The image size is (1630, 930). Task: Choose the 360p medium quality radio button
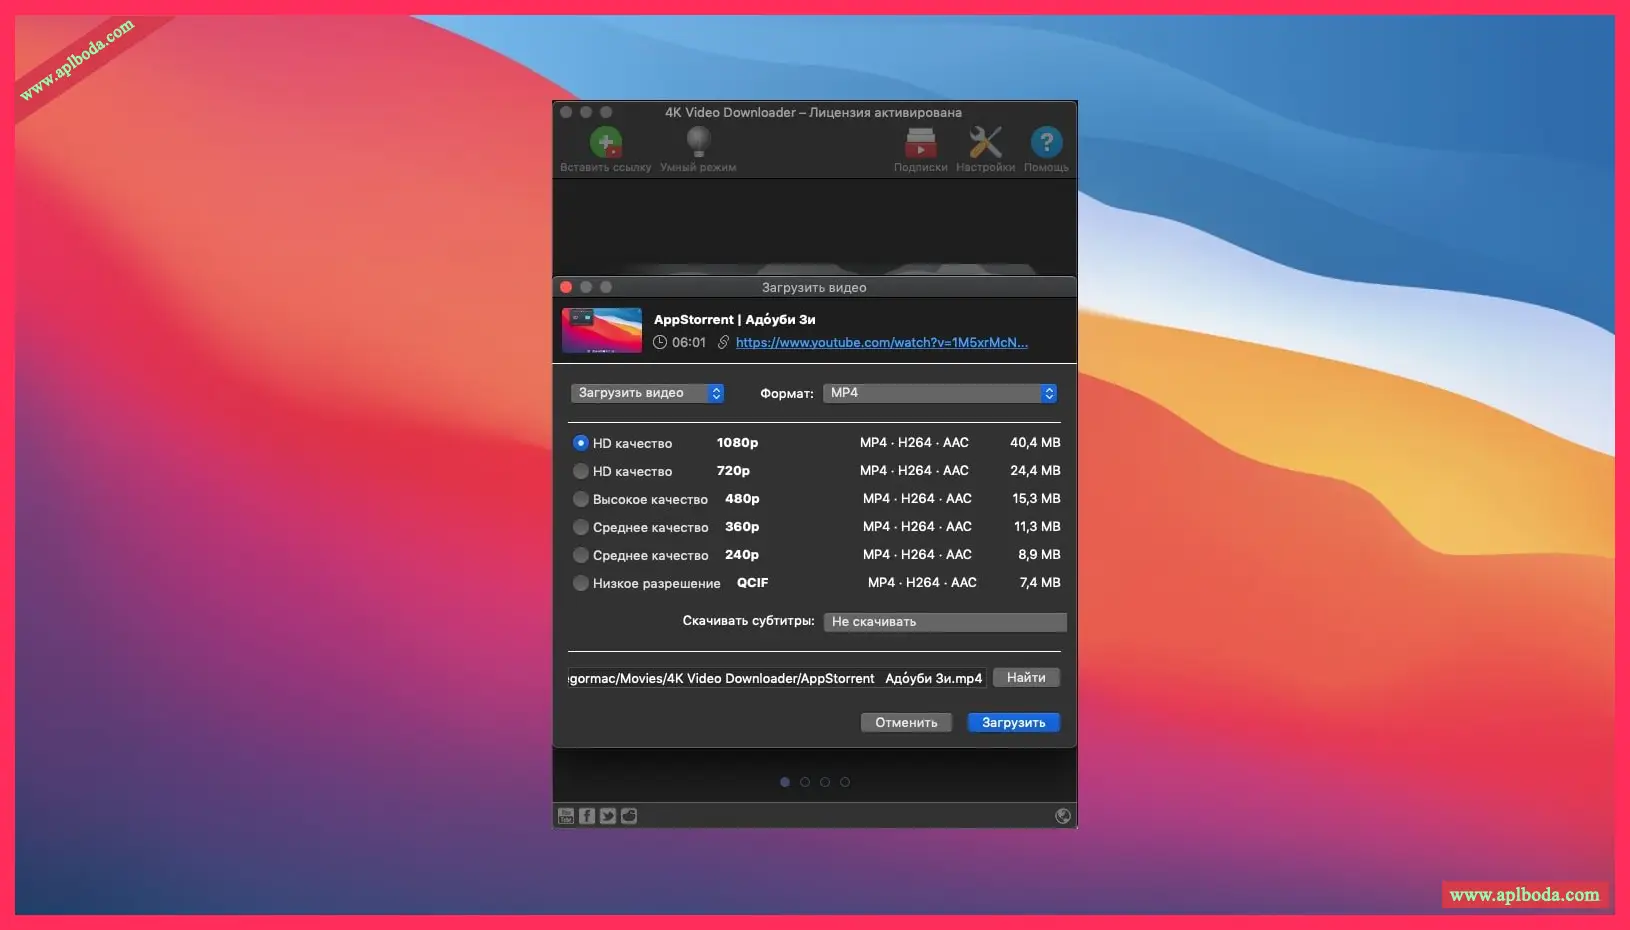581,527
